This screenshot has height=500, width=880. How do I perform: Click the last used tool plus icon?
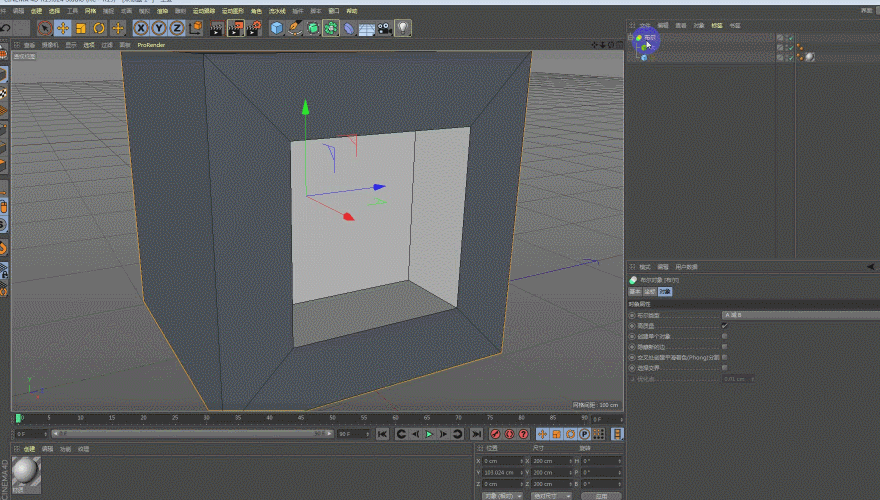coord(117,27)
